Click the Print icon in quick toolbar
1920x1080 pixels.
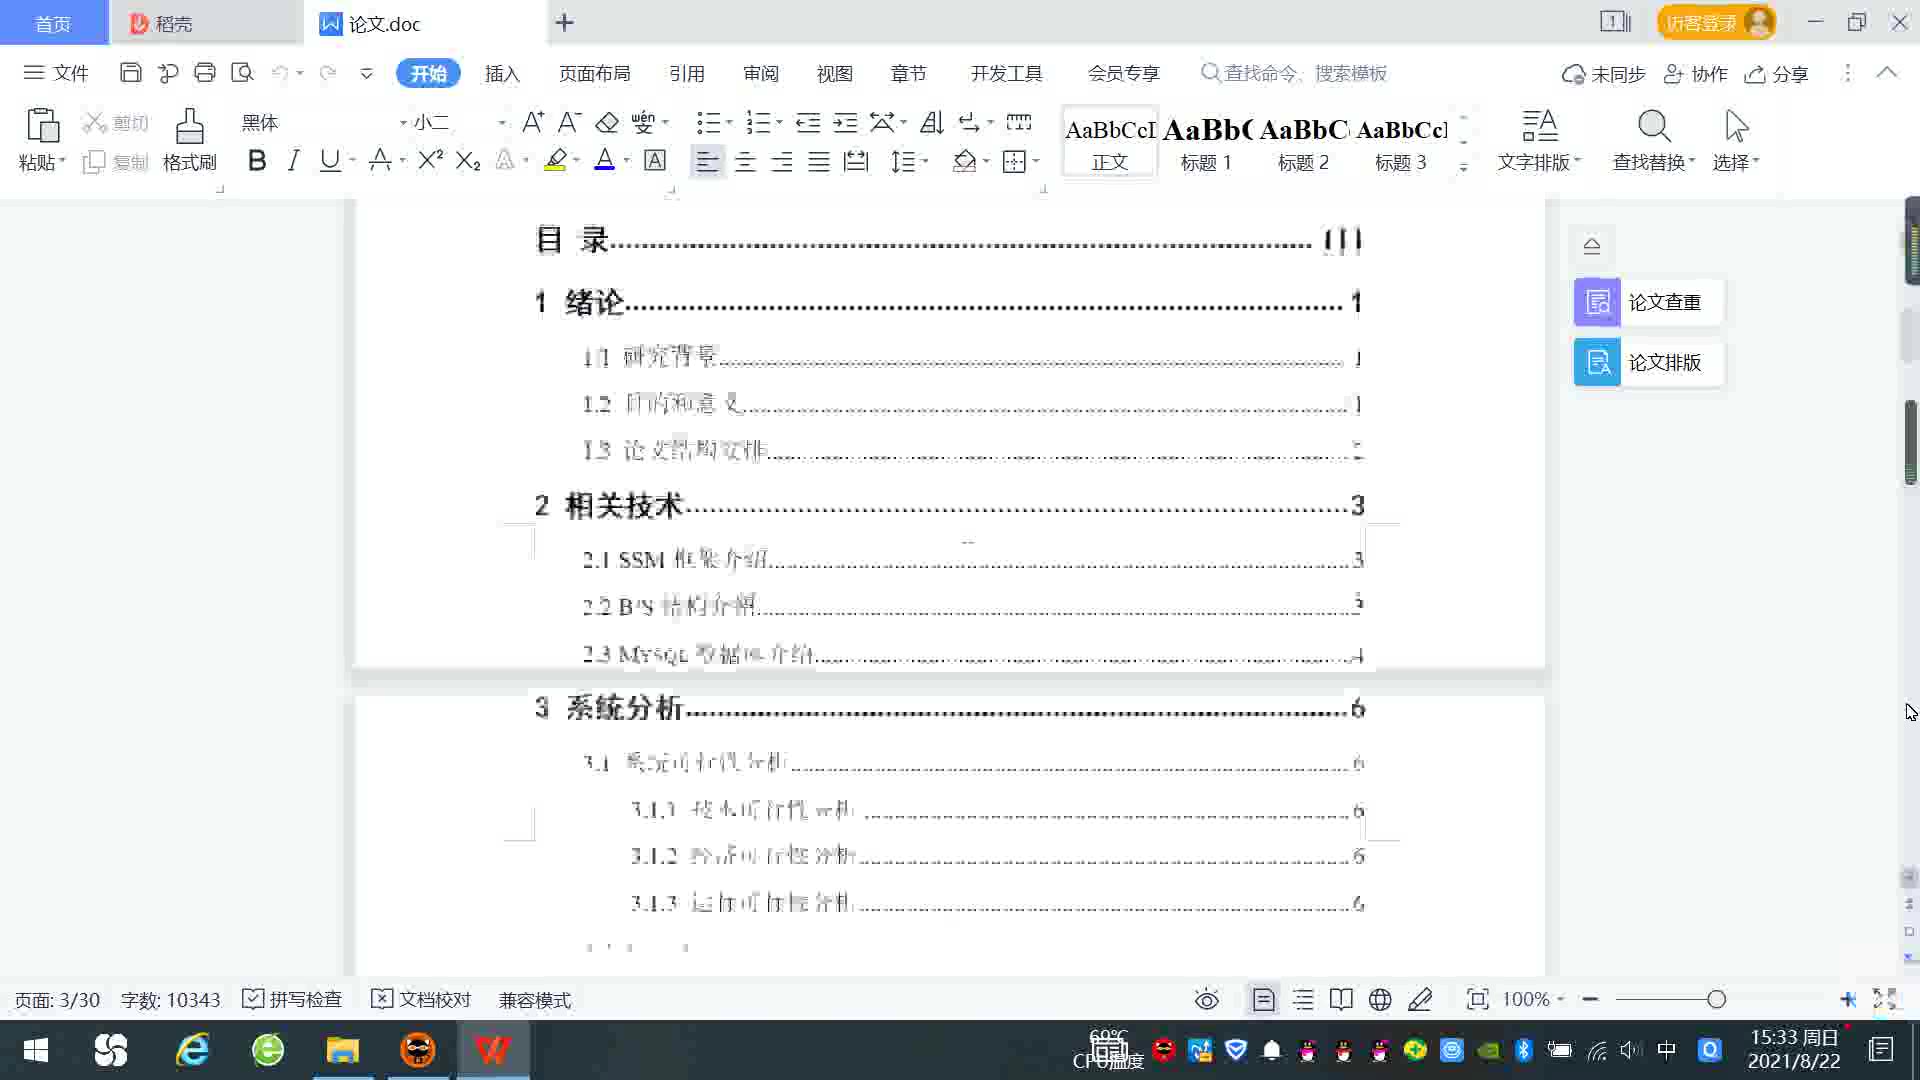tap(205, 73)
